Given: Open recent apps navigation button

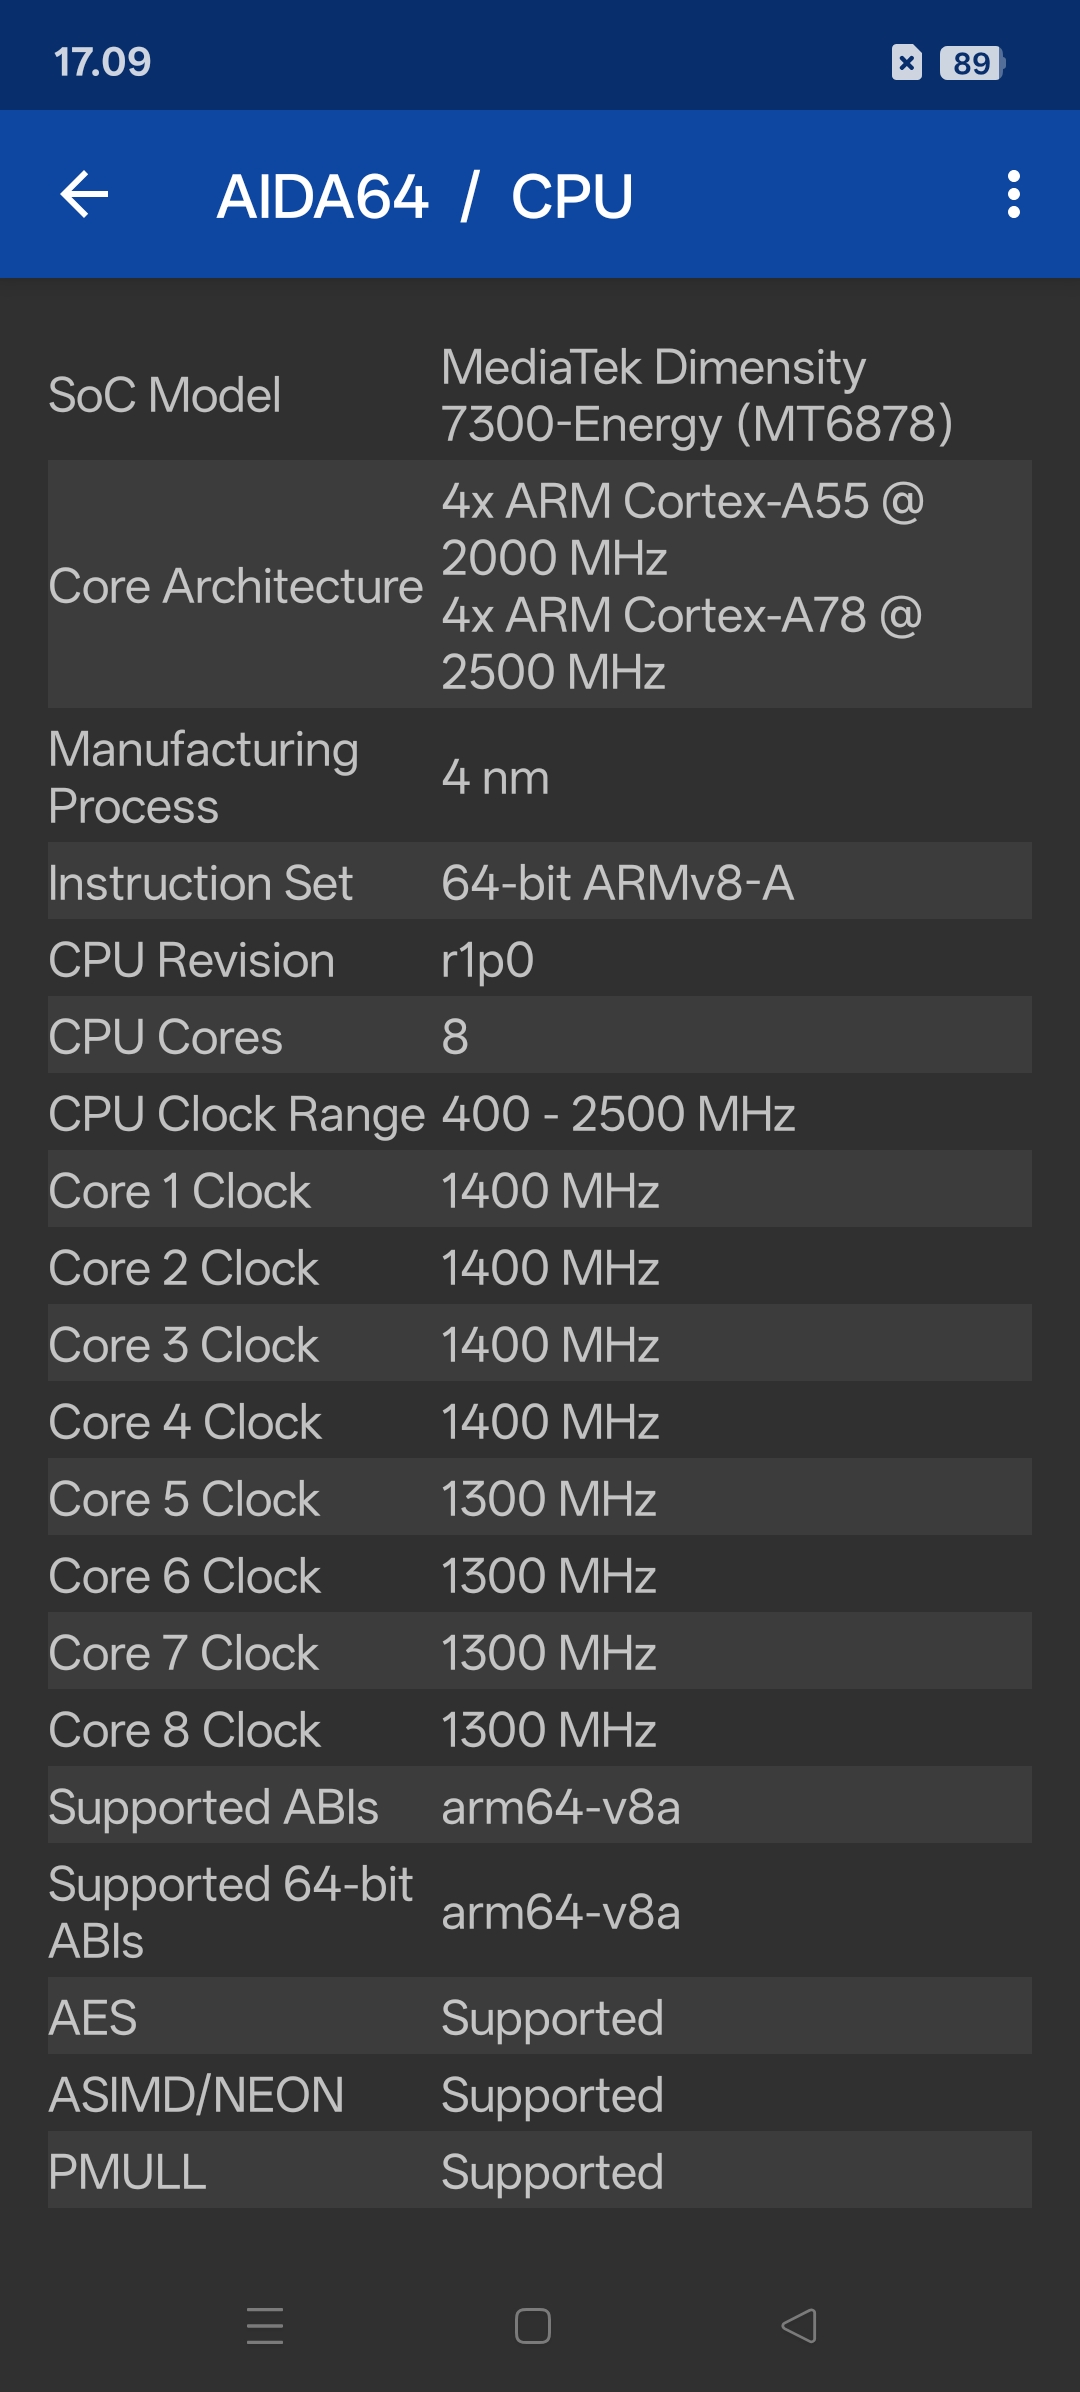Looking at the screenshot, I should pyautogui.click(x=265, y=2326).
